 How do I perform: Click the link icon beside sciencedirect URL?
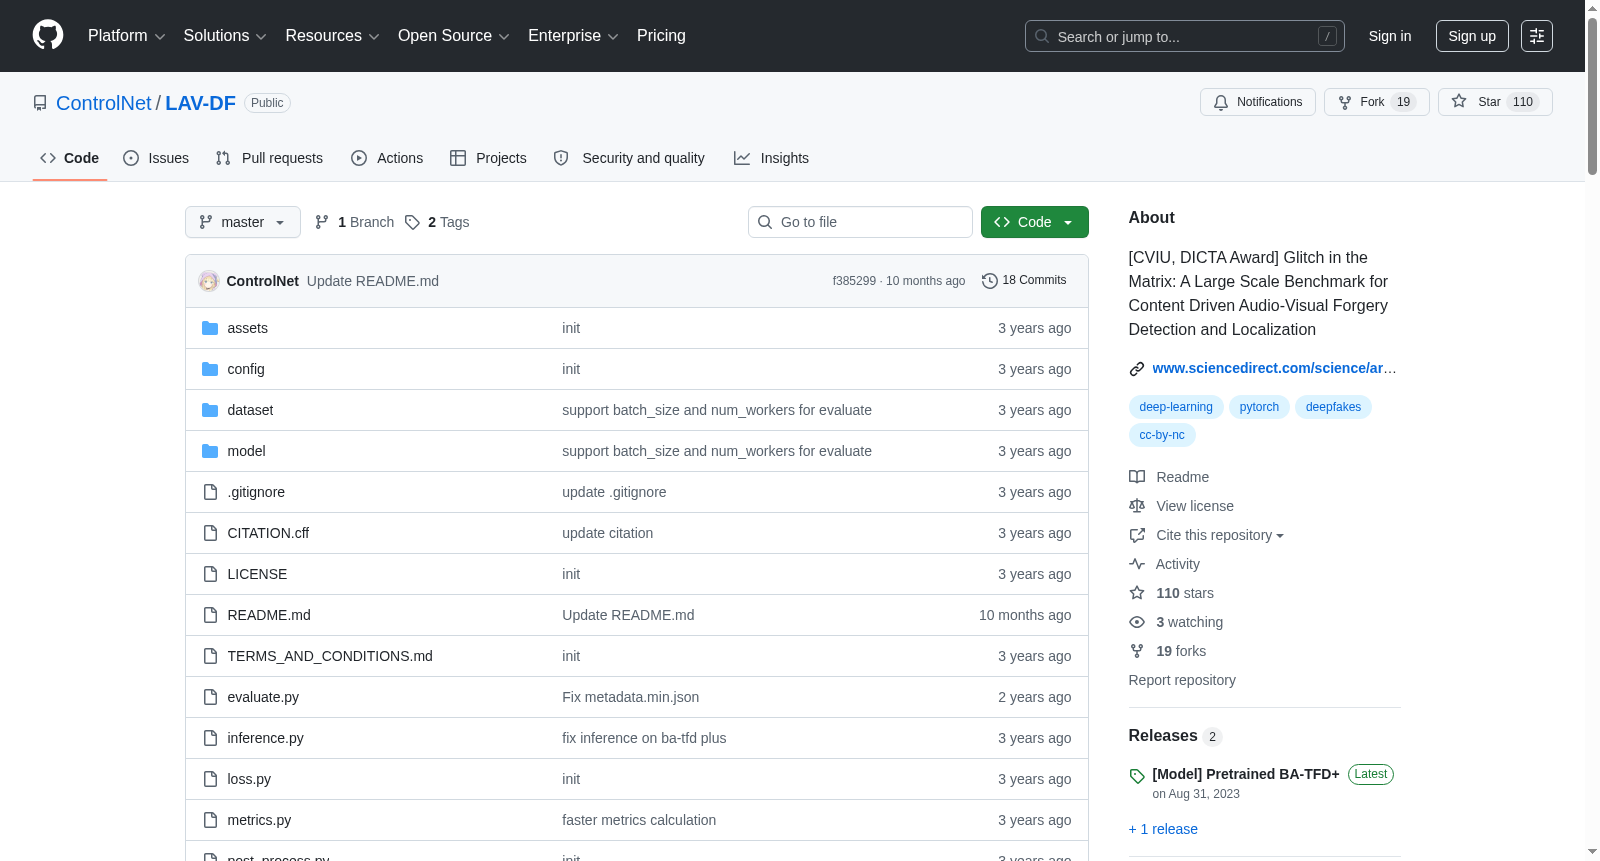pyautogui.click(x=1137, y=369)
